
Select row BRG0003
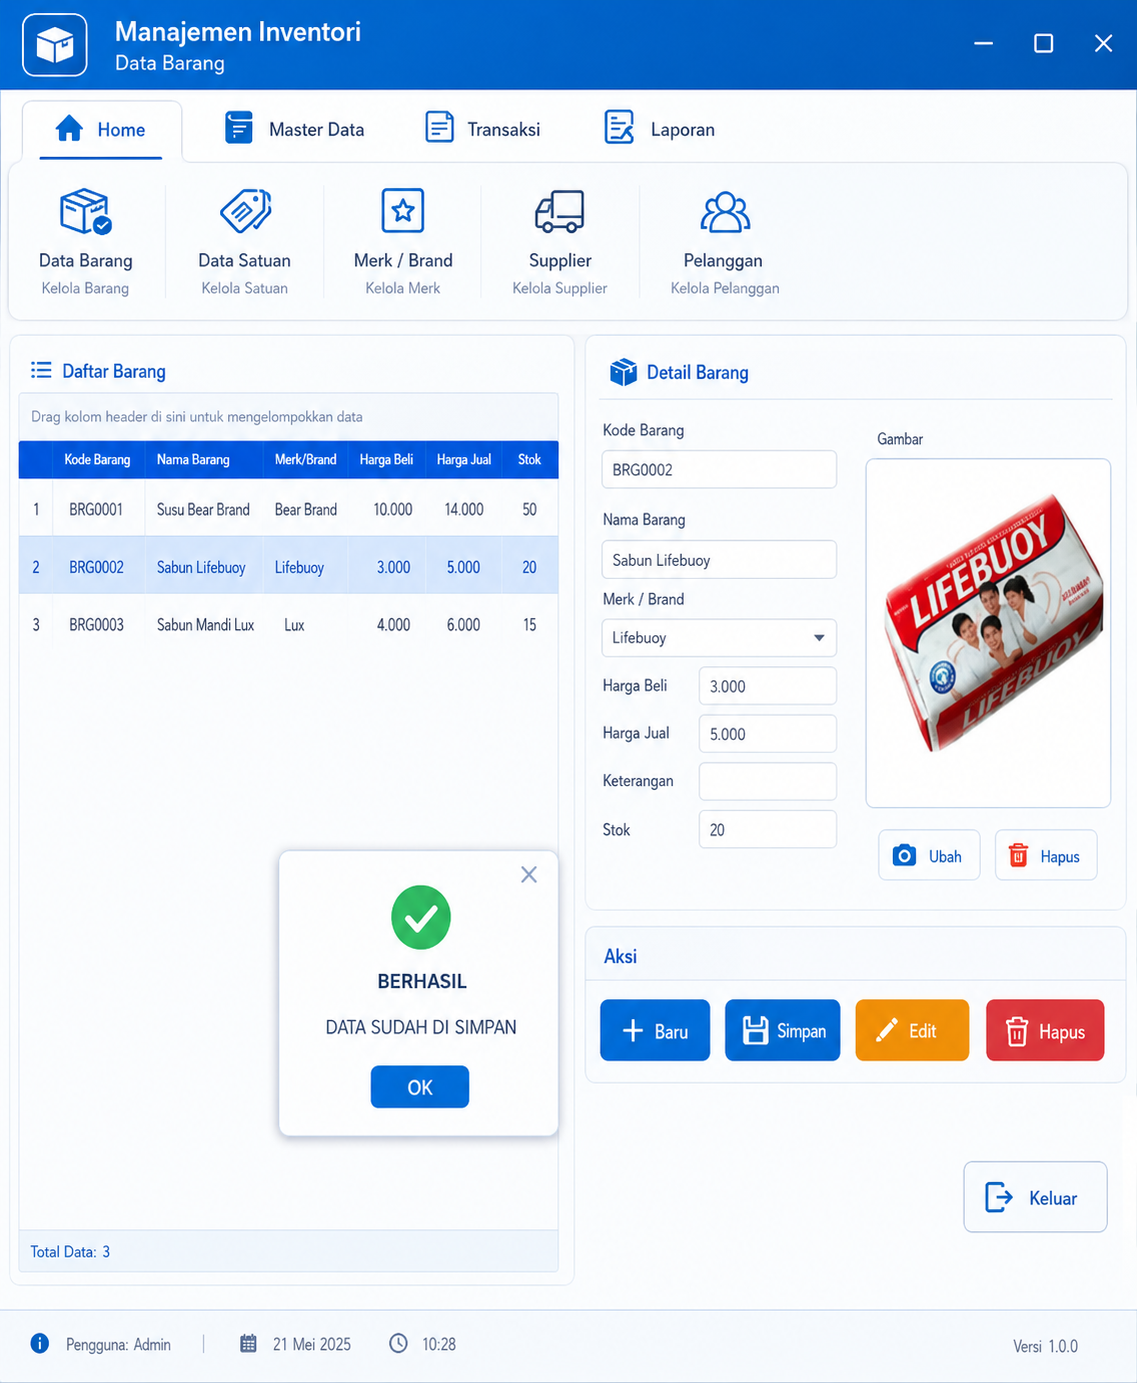(288, 625)
